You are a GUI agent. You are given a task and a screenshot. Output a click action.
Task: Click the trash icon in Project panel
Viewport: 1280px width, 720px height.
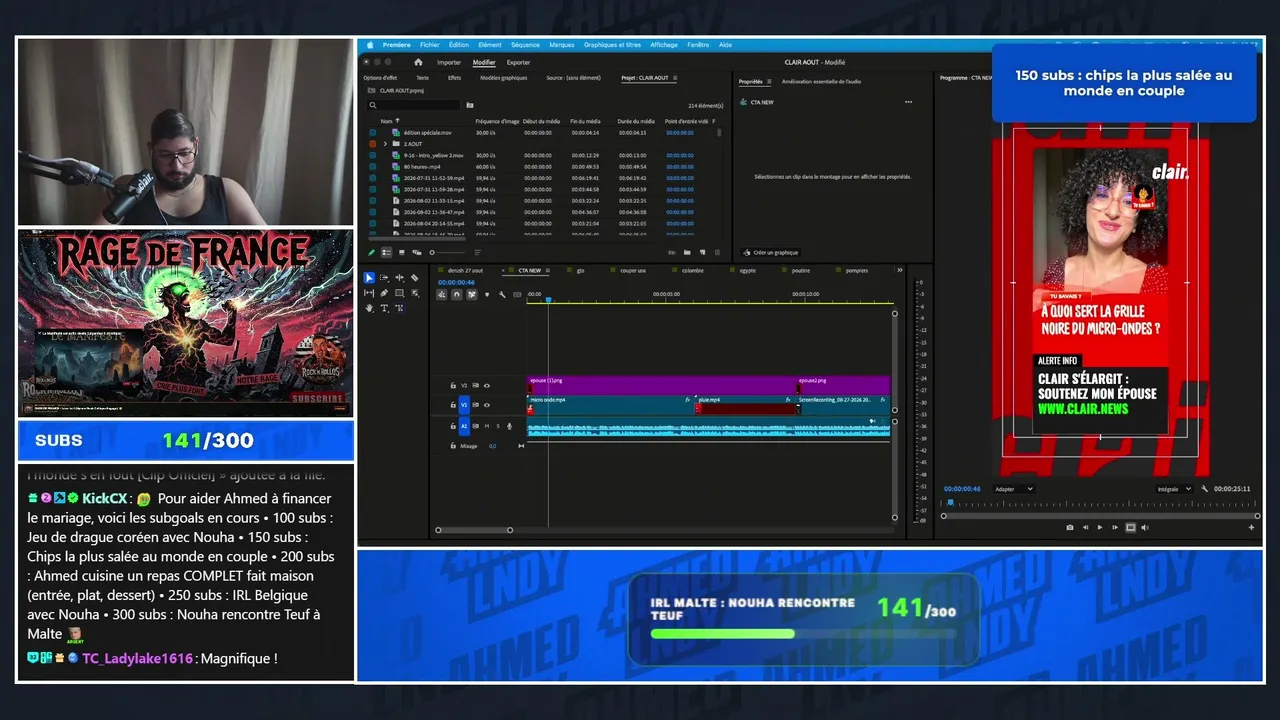point(718,252)
